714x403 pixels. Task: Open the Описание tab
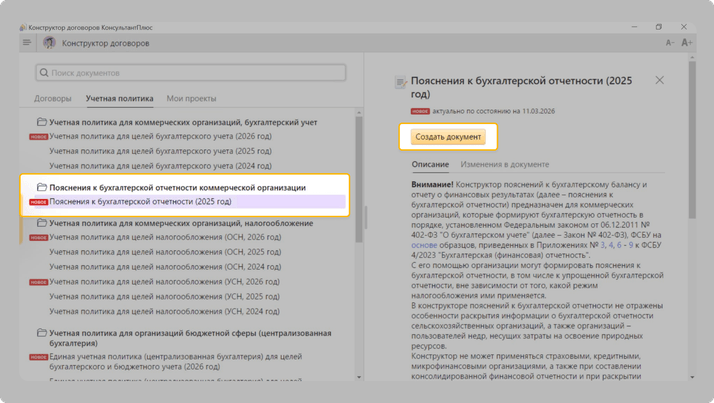click(x=430, y=164)
